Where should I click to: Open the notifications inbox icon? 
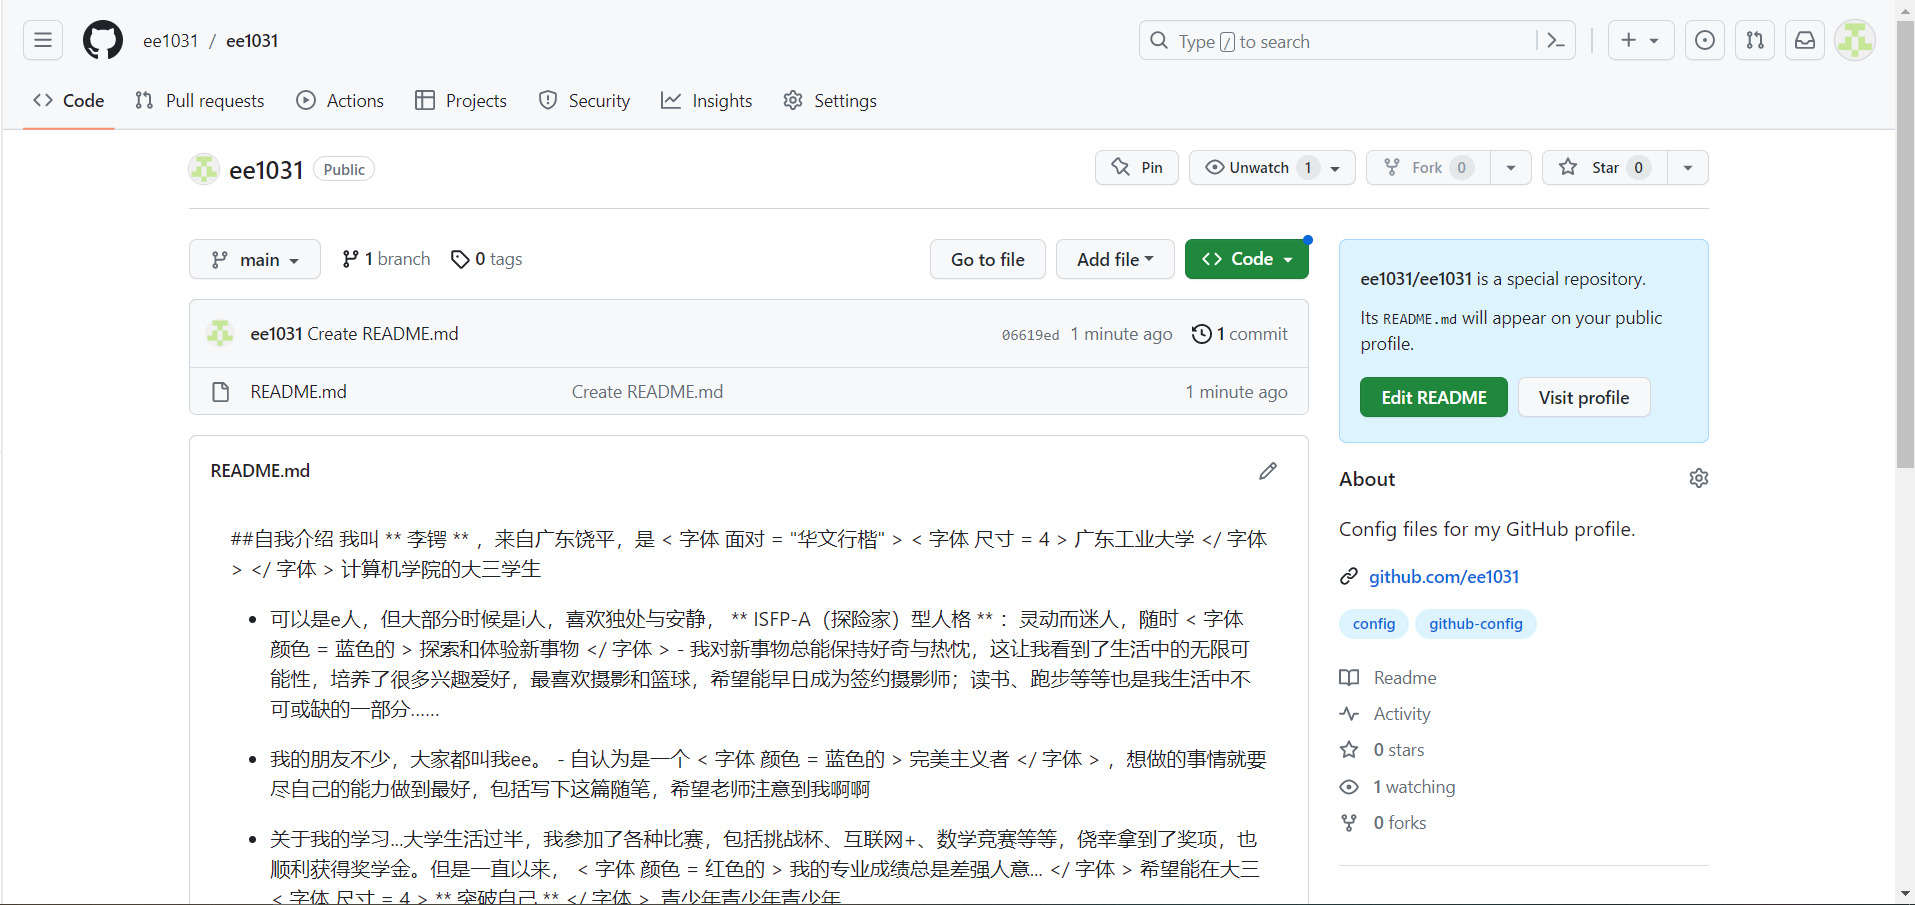coord(1805,40)
